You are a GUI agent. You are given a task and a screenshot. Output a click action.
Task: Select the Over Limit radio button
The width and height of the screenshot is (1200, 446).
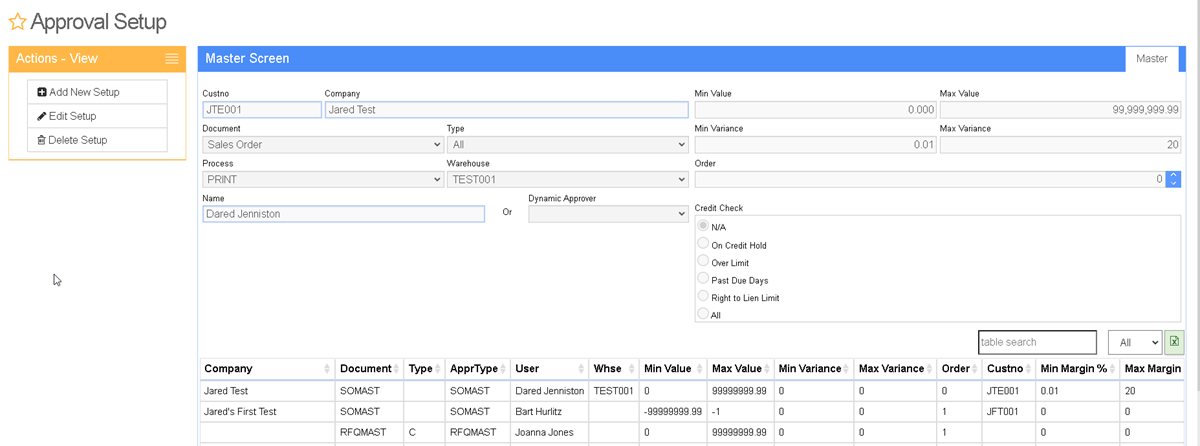pyautogui.click(x=703, y=261)
